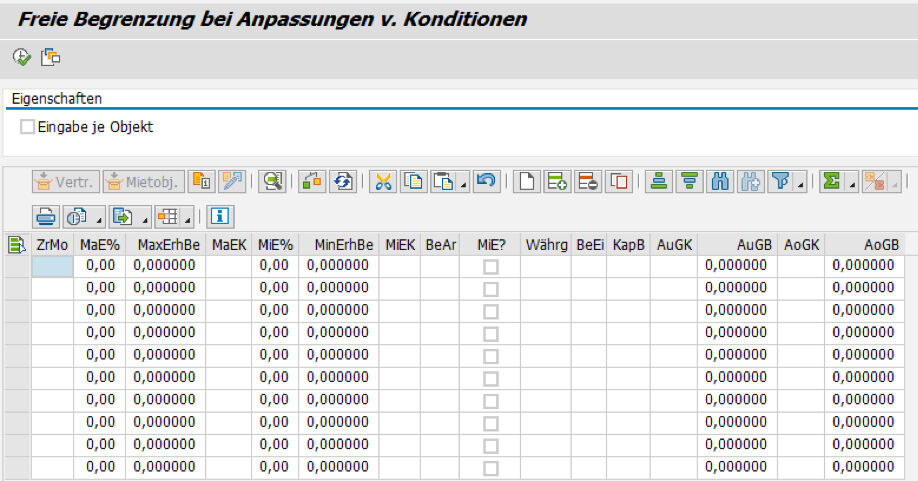
Task: Click the Währg column header
Action: click(546, 245)
